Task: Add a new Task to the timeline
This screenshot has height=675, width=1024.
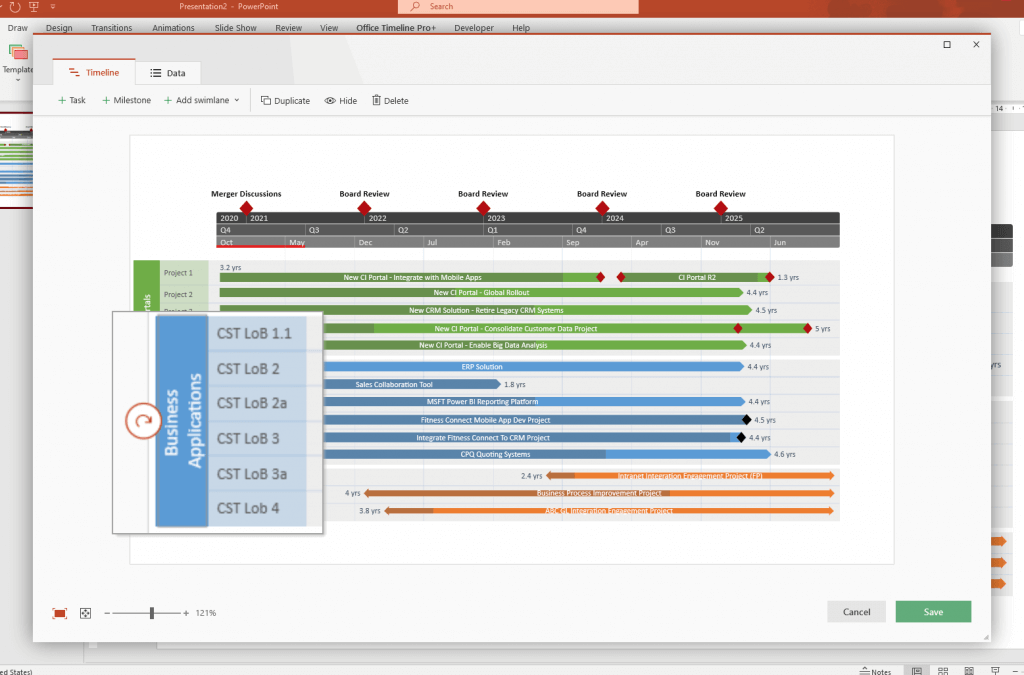Action: [71, 100]
